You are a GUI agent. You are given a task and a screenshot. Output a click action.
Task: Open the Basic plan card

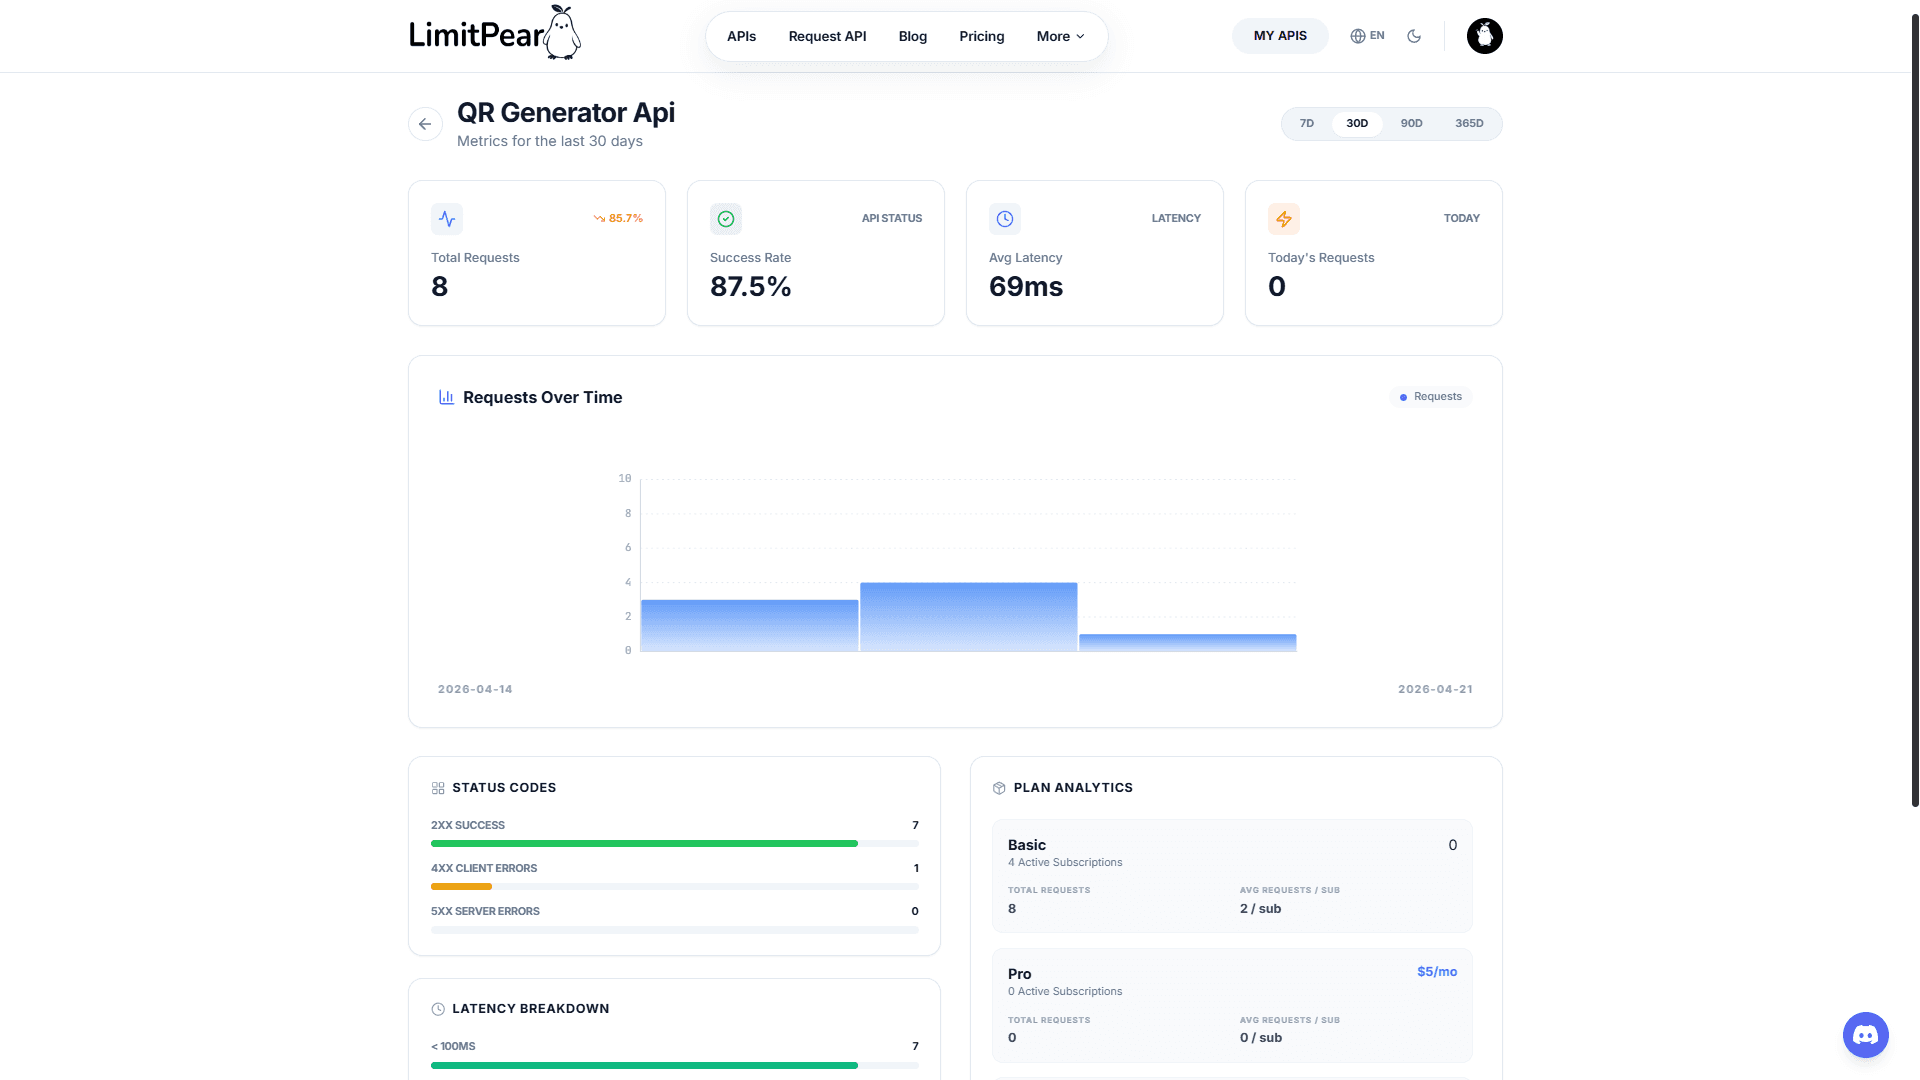coord(1232,876)
